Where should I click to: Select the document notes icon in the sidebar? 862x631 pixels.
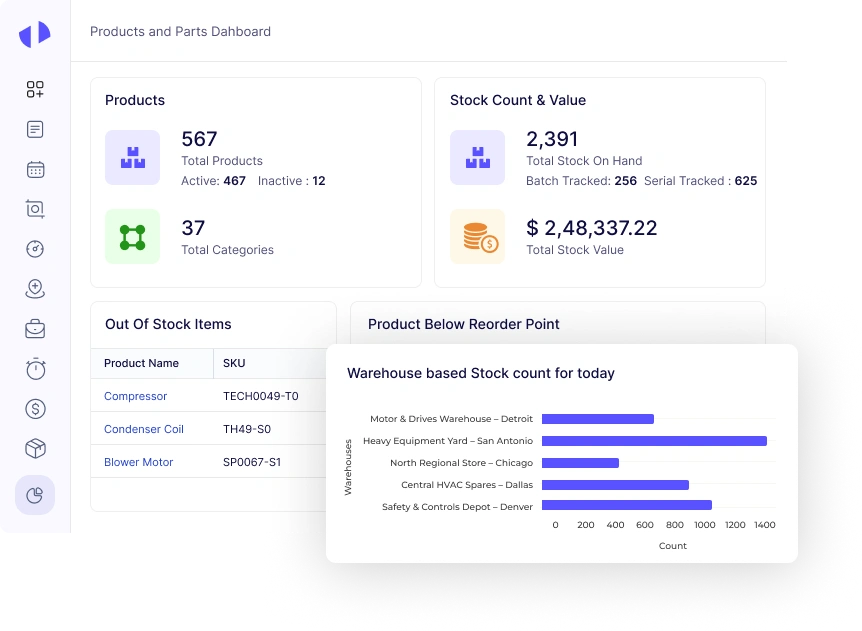tap(35, 129)
